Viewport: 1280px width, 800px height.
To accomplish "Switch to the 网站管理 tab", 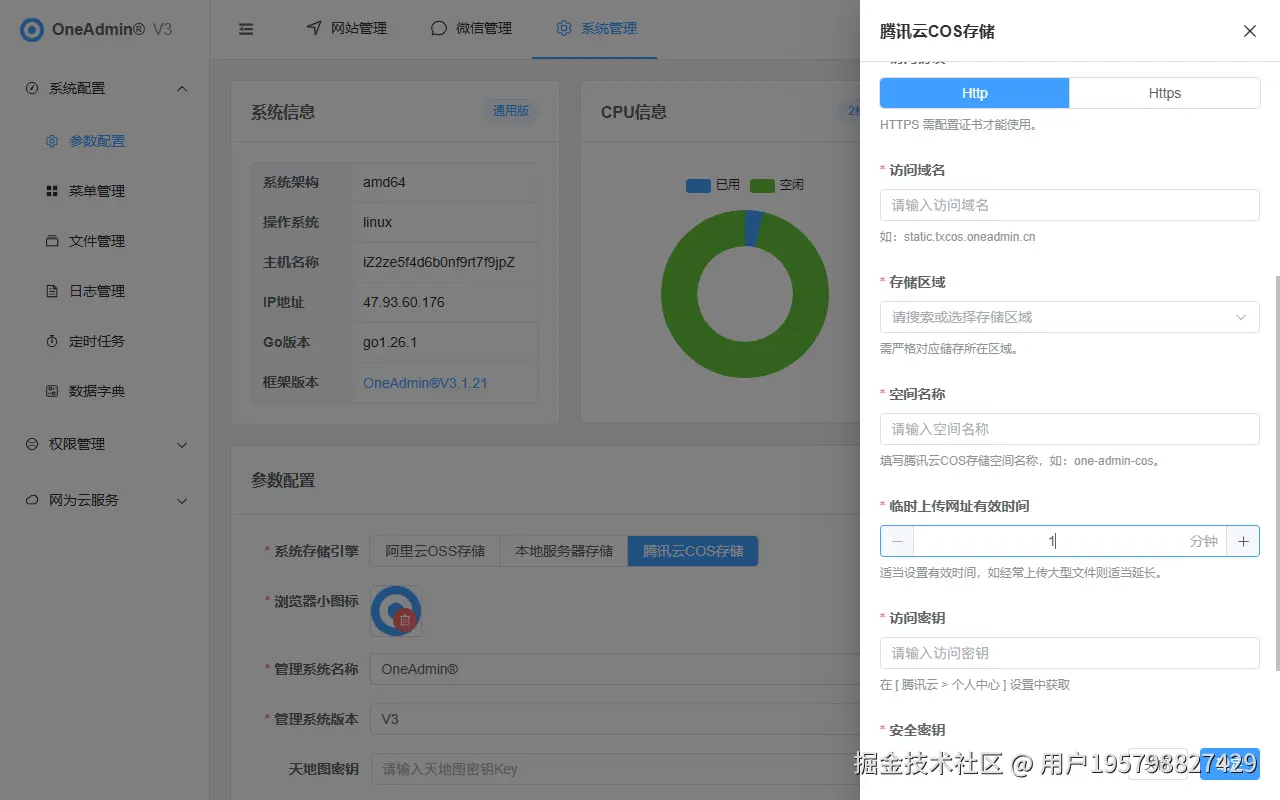I will pyautogui.click(x=346, y=28).
